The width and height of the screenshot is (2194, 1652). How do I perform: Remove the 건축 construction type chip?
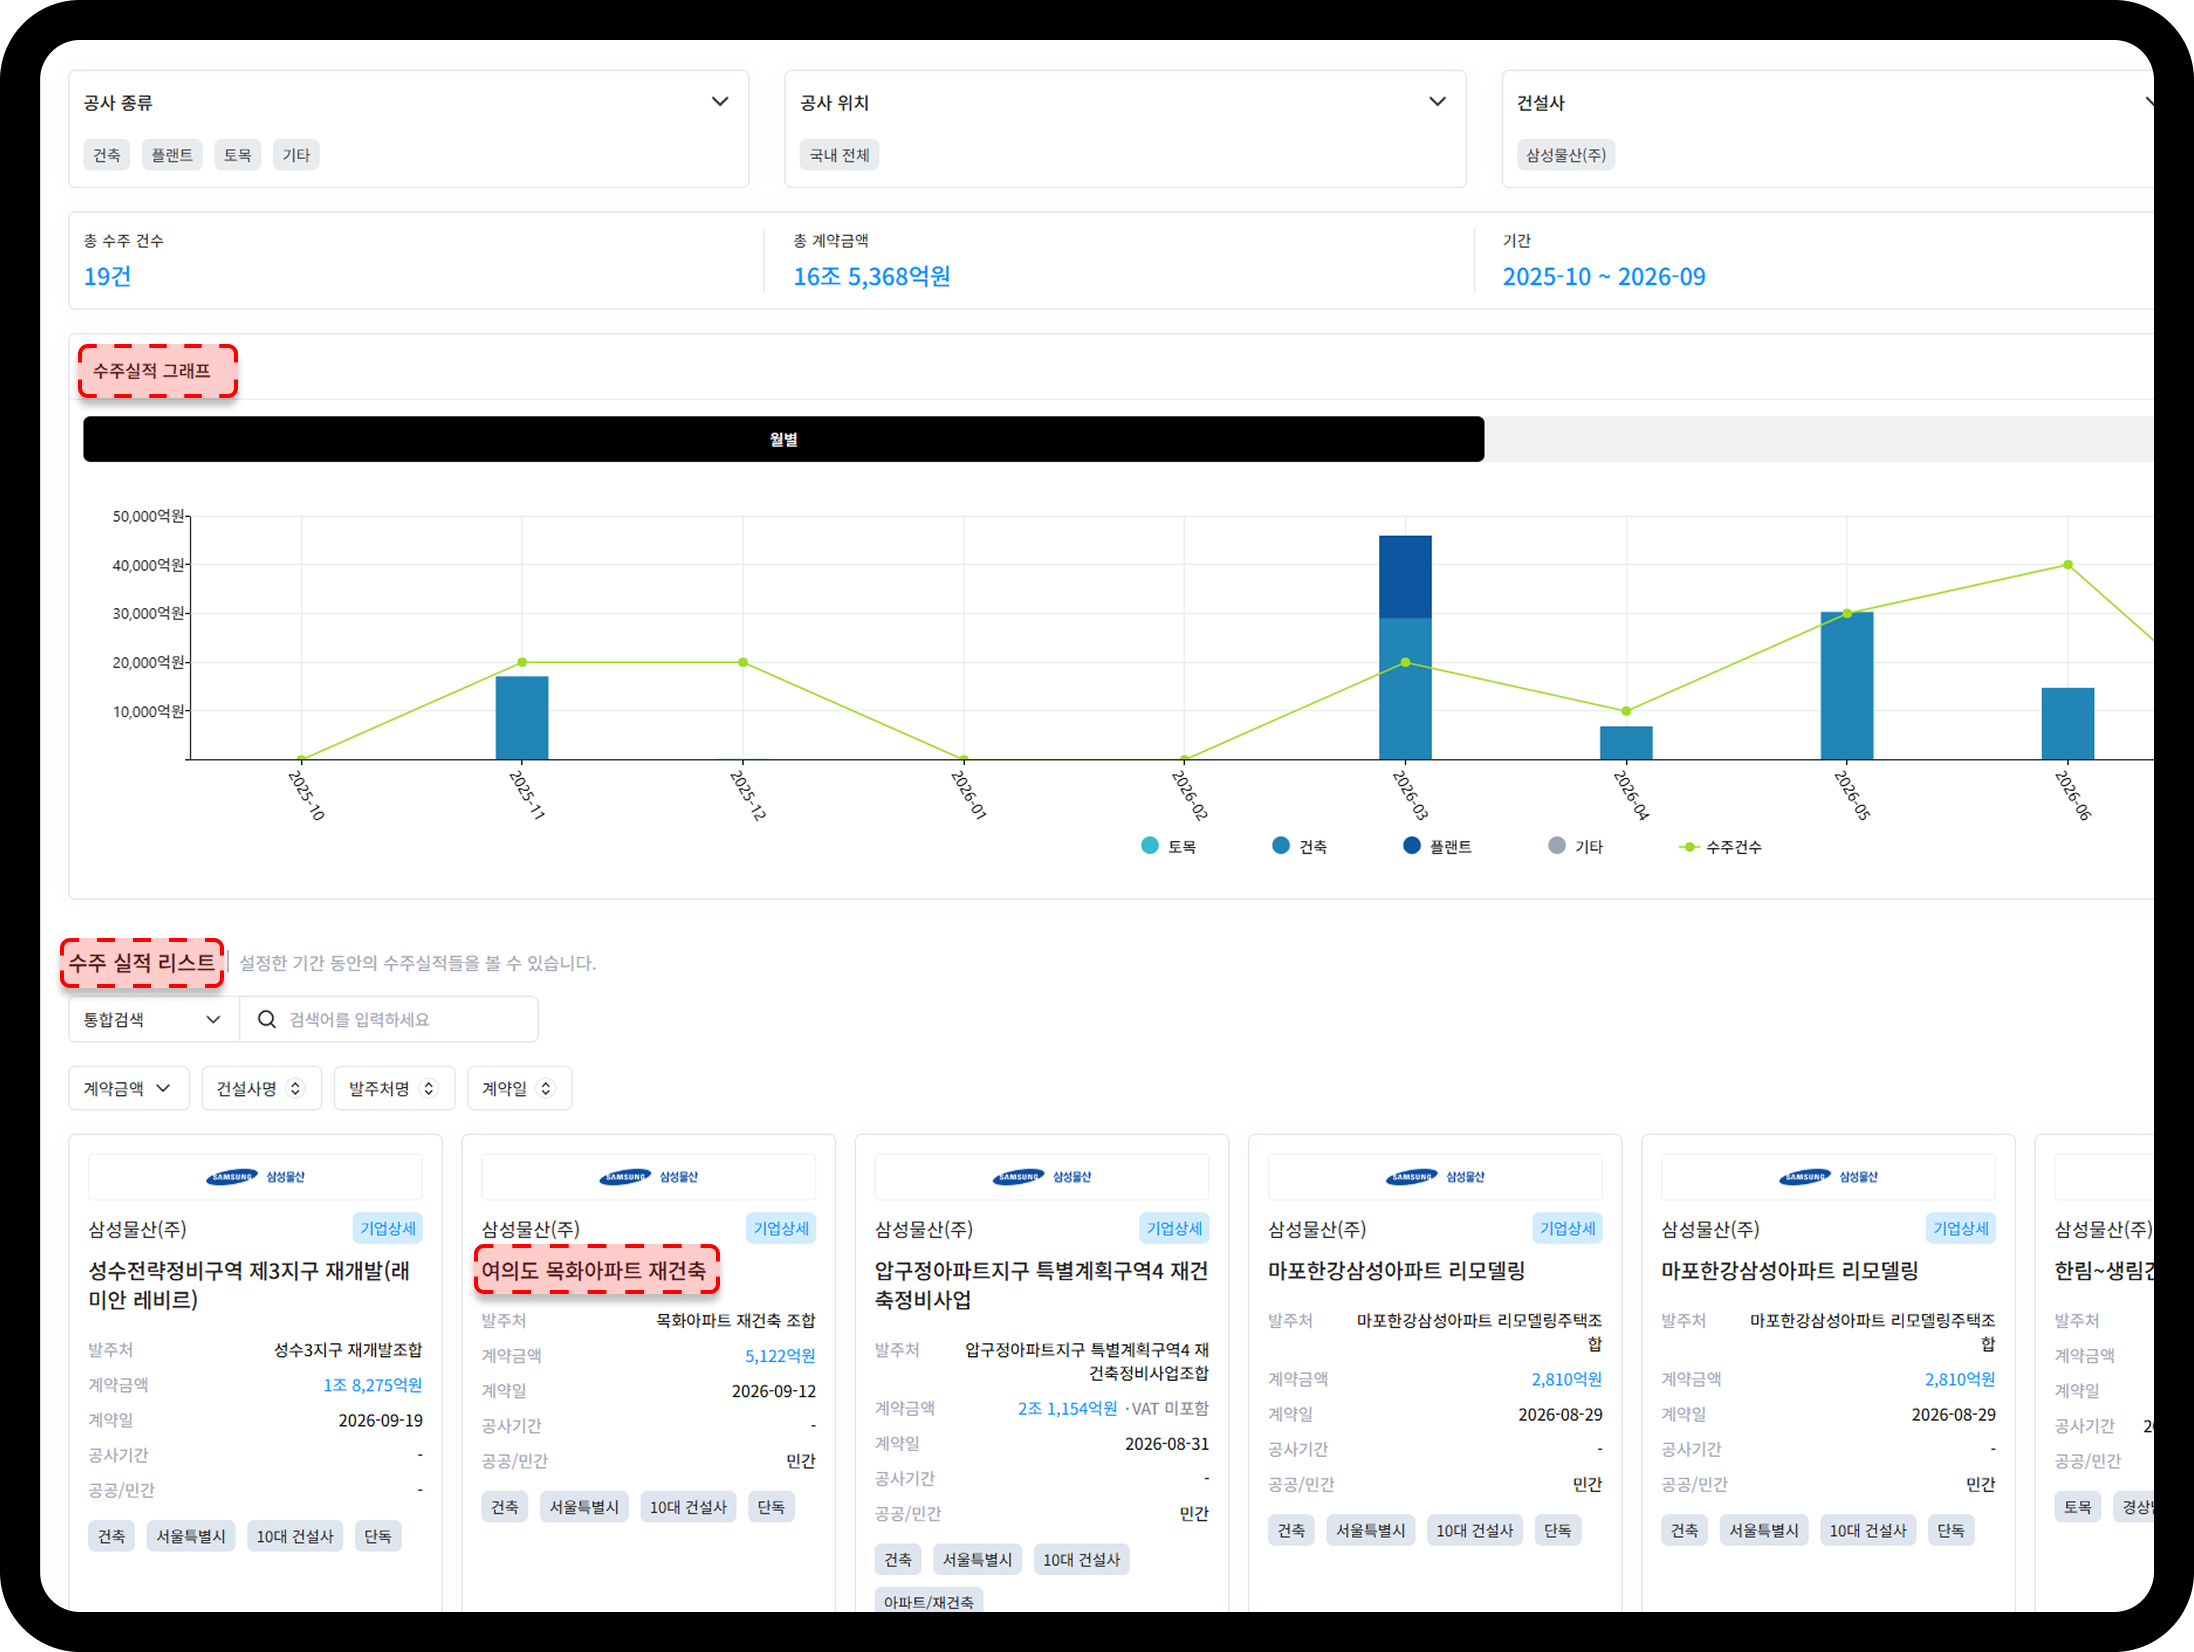106,155
